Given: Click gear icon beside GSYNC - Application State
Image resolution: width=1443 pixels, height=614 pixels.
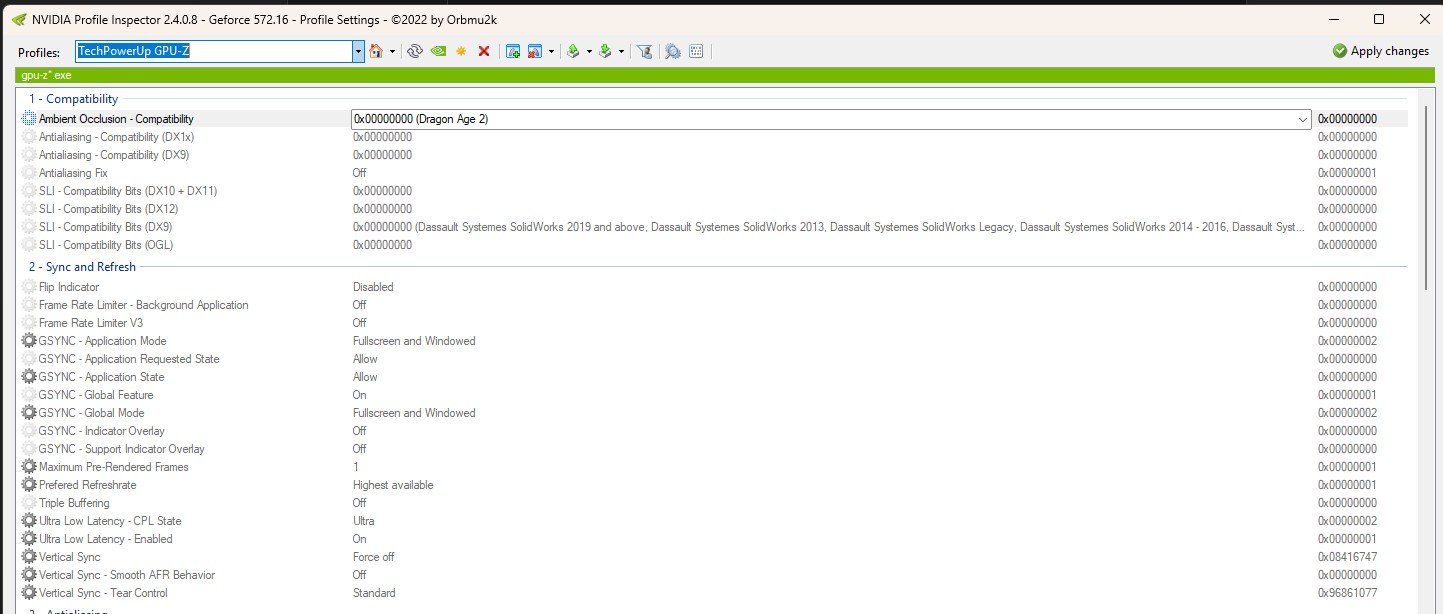Looking at the screenshot, I should point(29,377).
